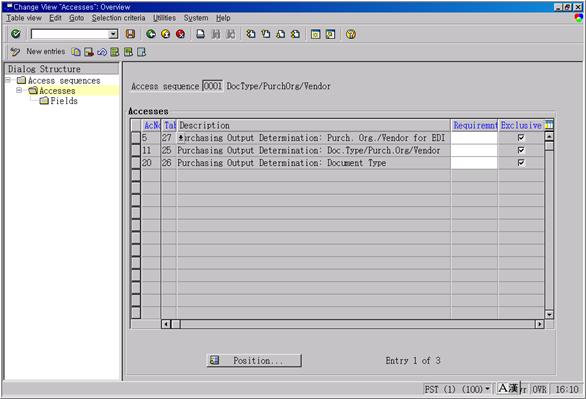
Task: Click the Undo change icon
Action: [102, 52]
